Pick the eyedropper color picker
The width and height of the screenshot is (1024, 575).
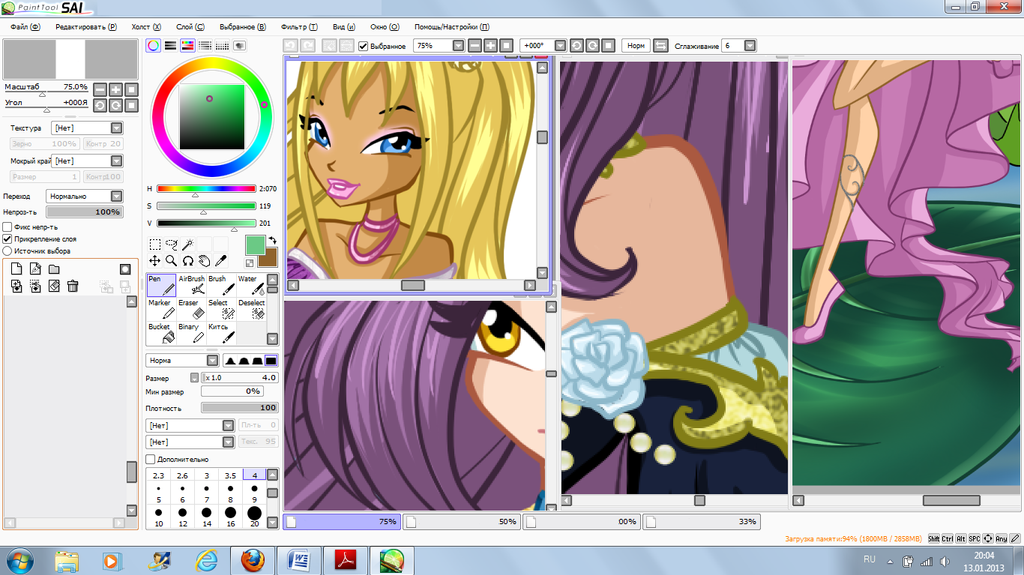[221, 261]
